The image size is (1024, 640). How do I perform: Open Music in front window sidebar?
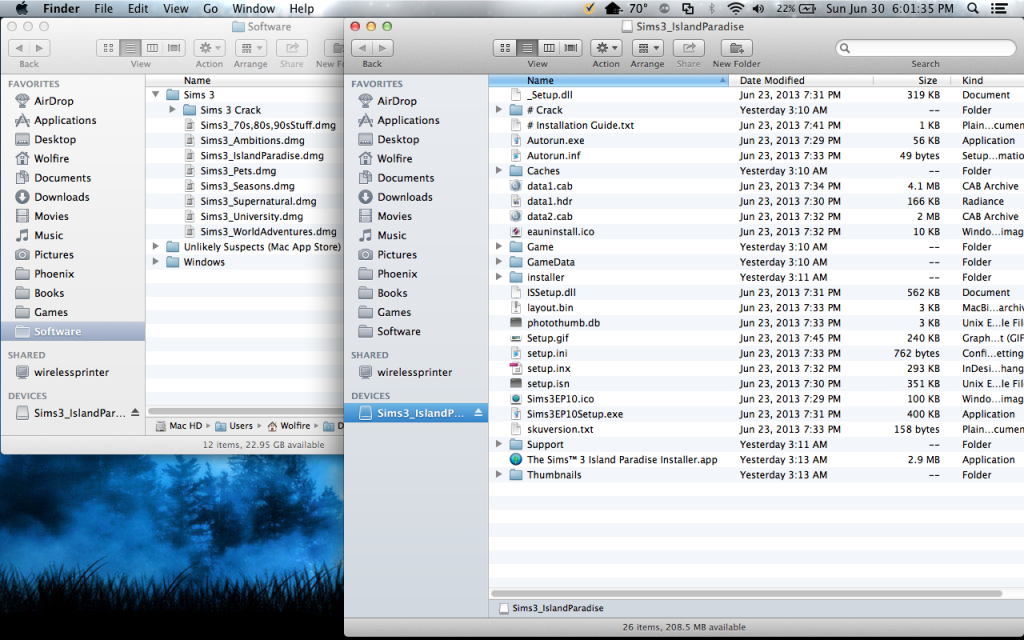point(391,236)
